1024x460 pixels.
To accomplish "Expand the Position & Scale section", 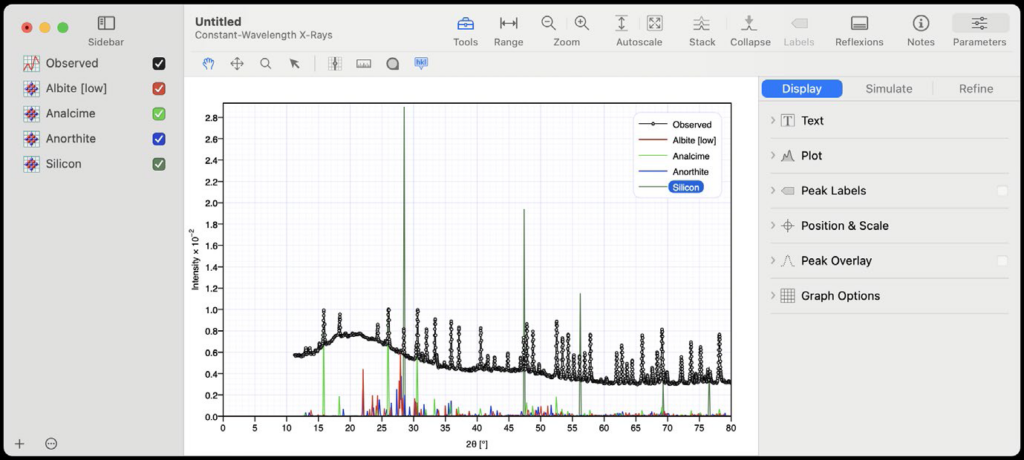I will tap(773, 226).
